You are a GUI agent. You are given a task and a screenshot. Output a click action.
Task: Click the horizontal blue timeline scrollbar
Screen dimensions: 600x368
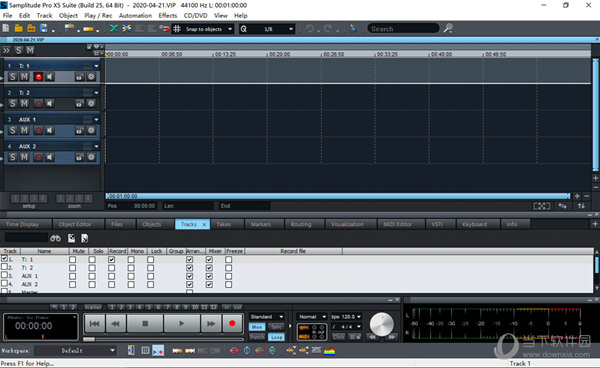tap(338, 196)
